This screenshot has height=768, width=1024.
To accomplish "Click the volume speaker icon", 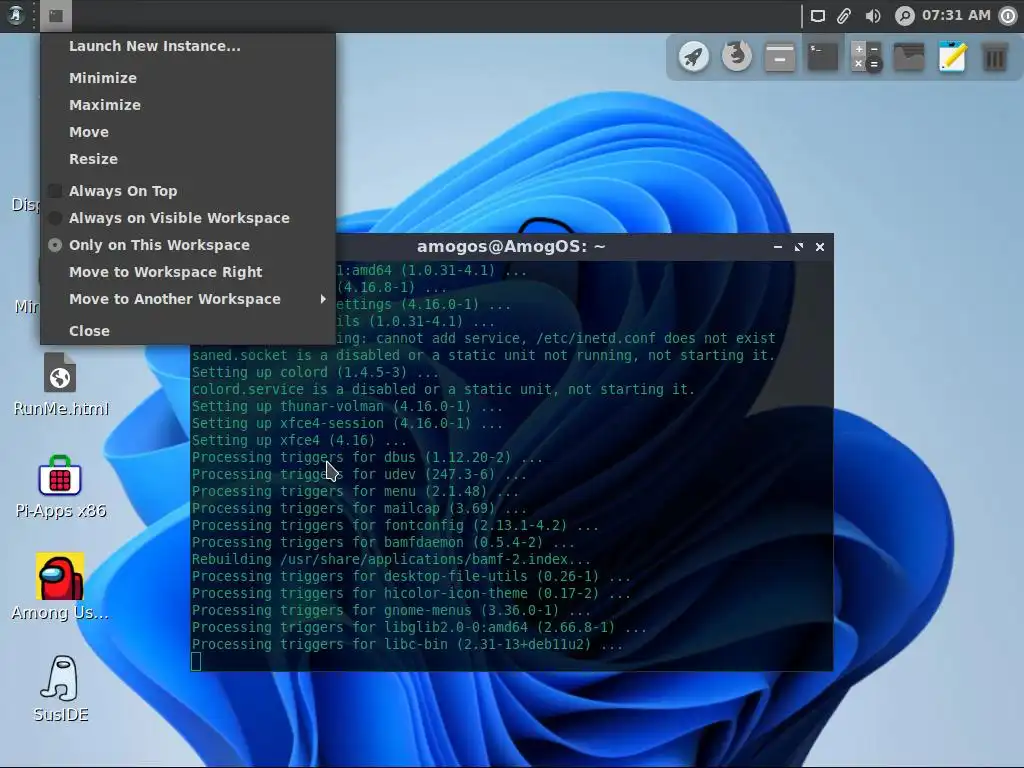I will tap(872, 16).
